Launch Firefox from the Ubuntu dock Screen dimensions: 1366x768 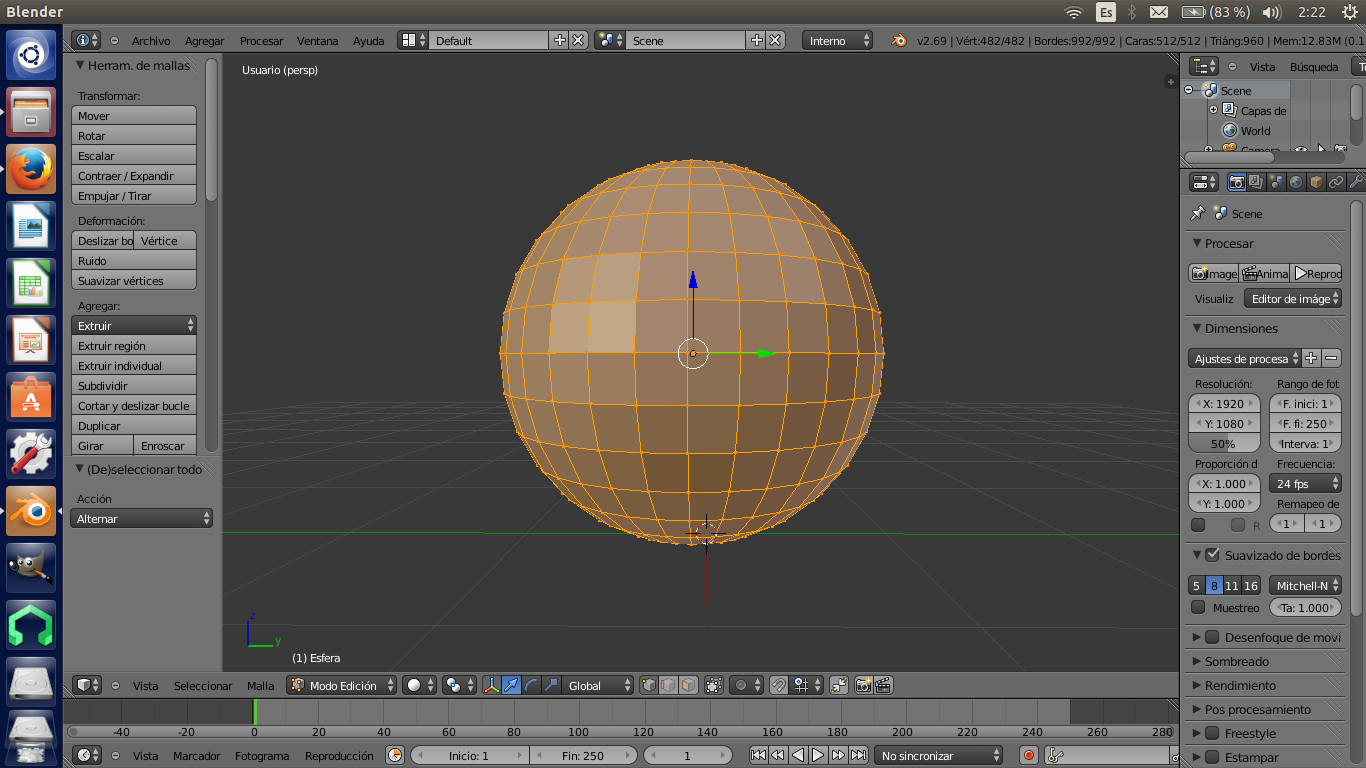pos(31,169)
